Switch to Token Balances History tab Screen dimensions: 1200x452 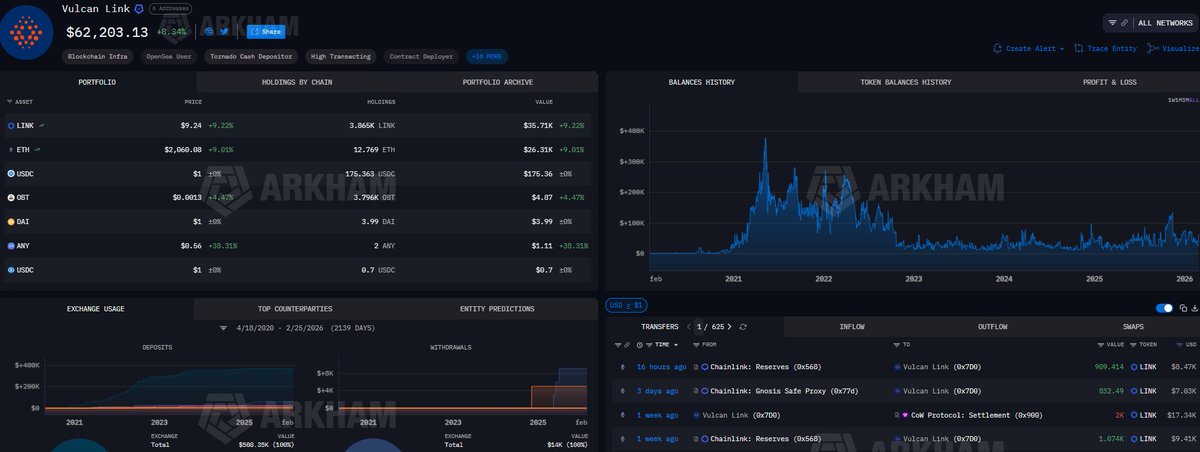click(906, 82)
